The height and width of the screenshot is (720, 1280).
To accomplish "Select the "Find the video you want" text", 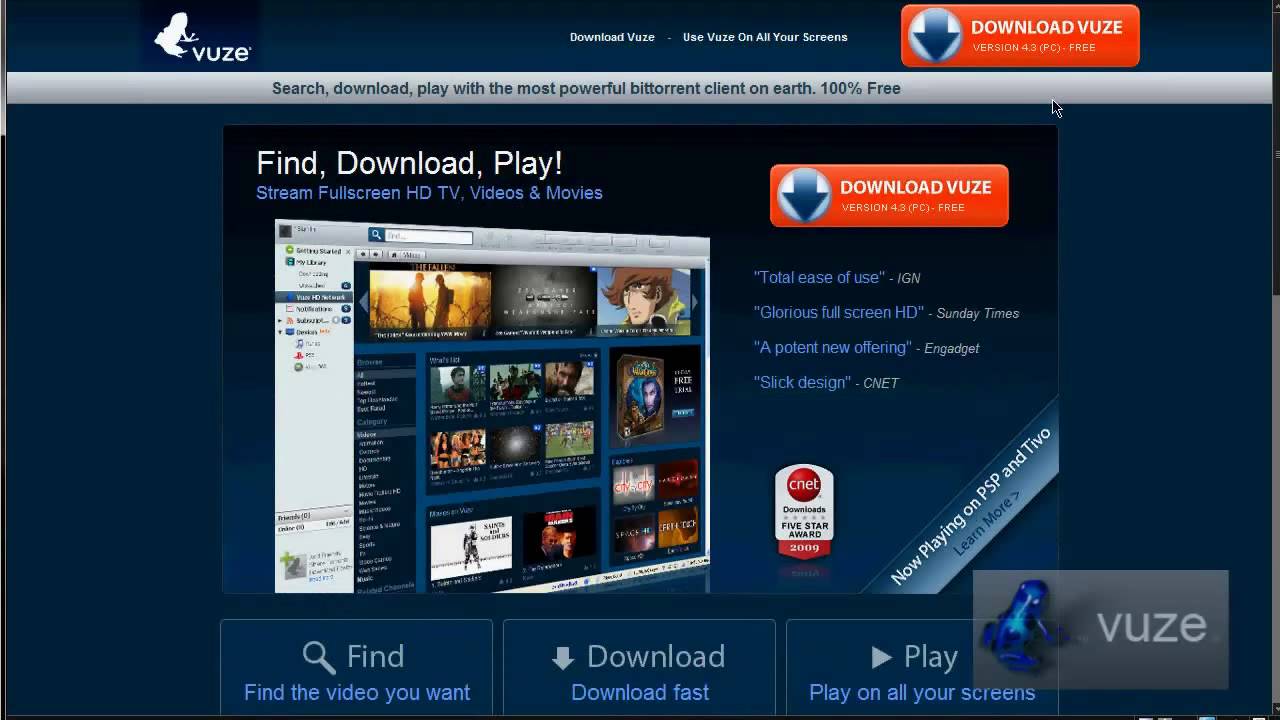I will point(357,692).
